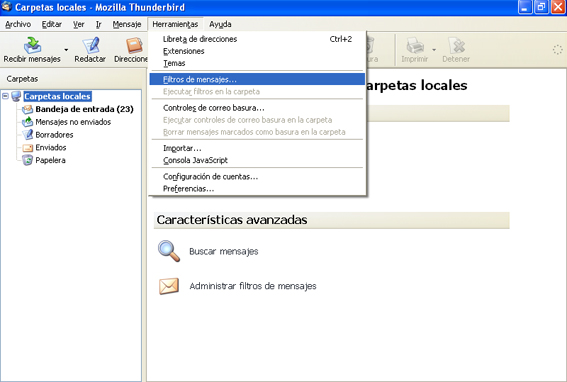The image size is (567, 382).
Task: Click the Thunderbird icon in title bar
Action: pyautogui.click(x=7, y=7)
